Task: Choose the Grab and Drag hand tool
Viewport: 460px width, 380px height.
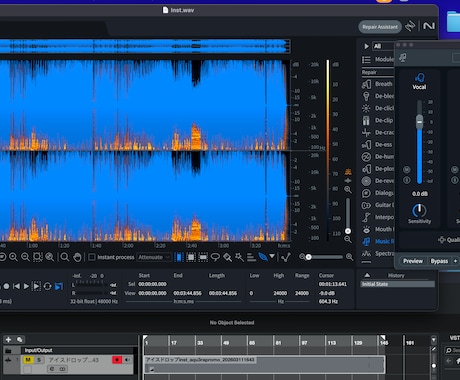Action: [x=77, y=257]
